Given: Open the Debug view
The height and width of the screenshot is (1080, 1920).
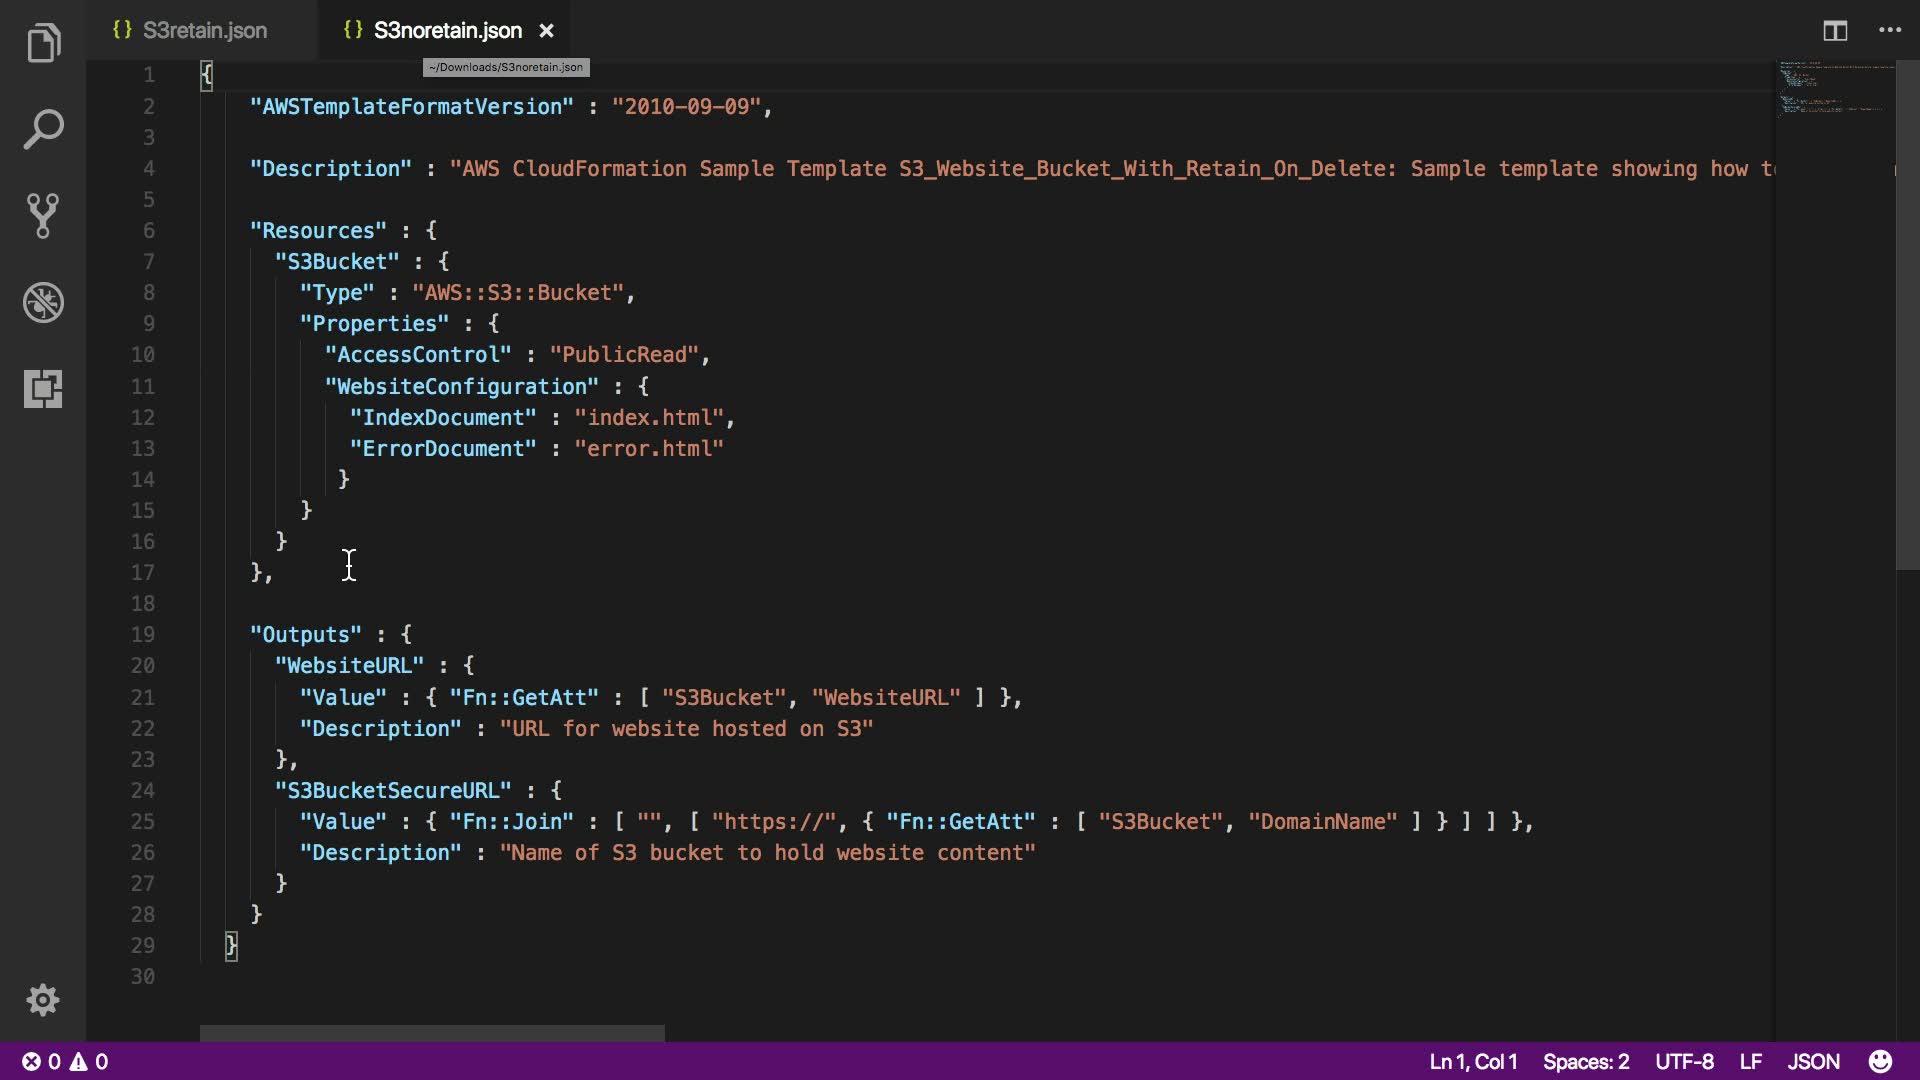Looking at the screenshot, I should (x=43, y=302).
